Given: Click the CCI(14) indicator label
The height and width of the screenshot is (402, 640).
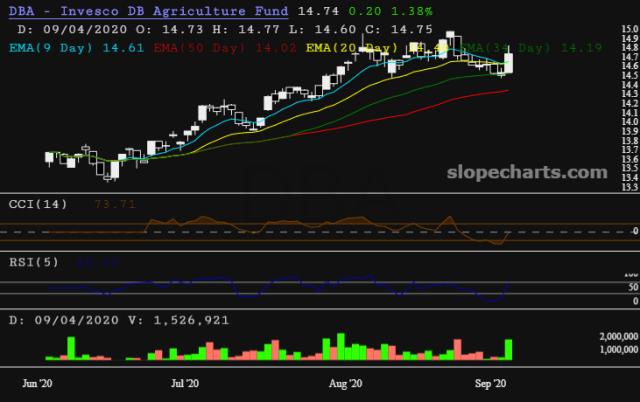Looking at the screenshot, I should click(36, 203).
